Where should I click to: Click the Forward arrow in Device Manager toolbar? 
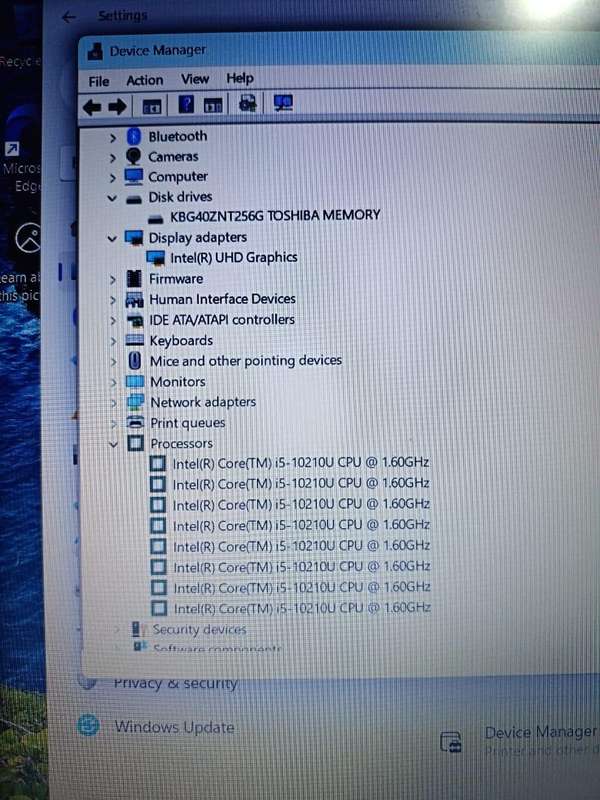click(x=117, y=107)
